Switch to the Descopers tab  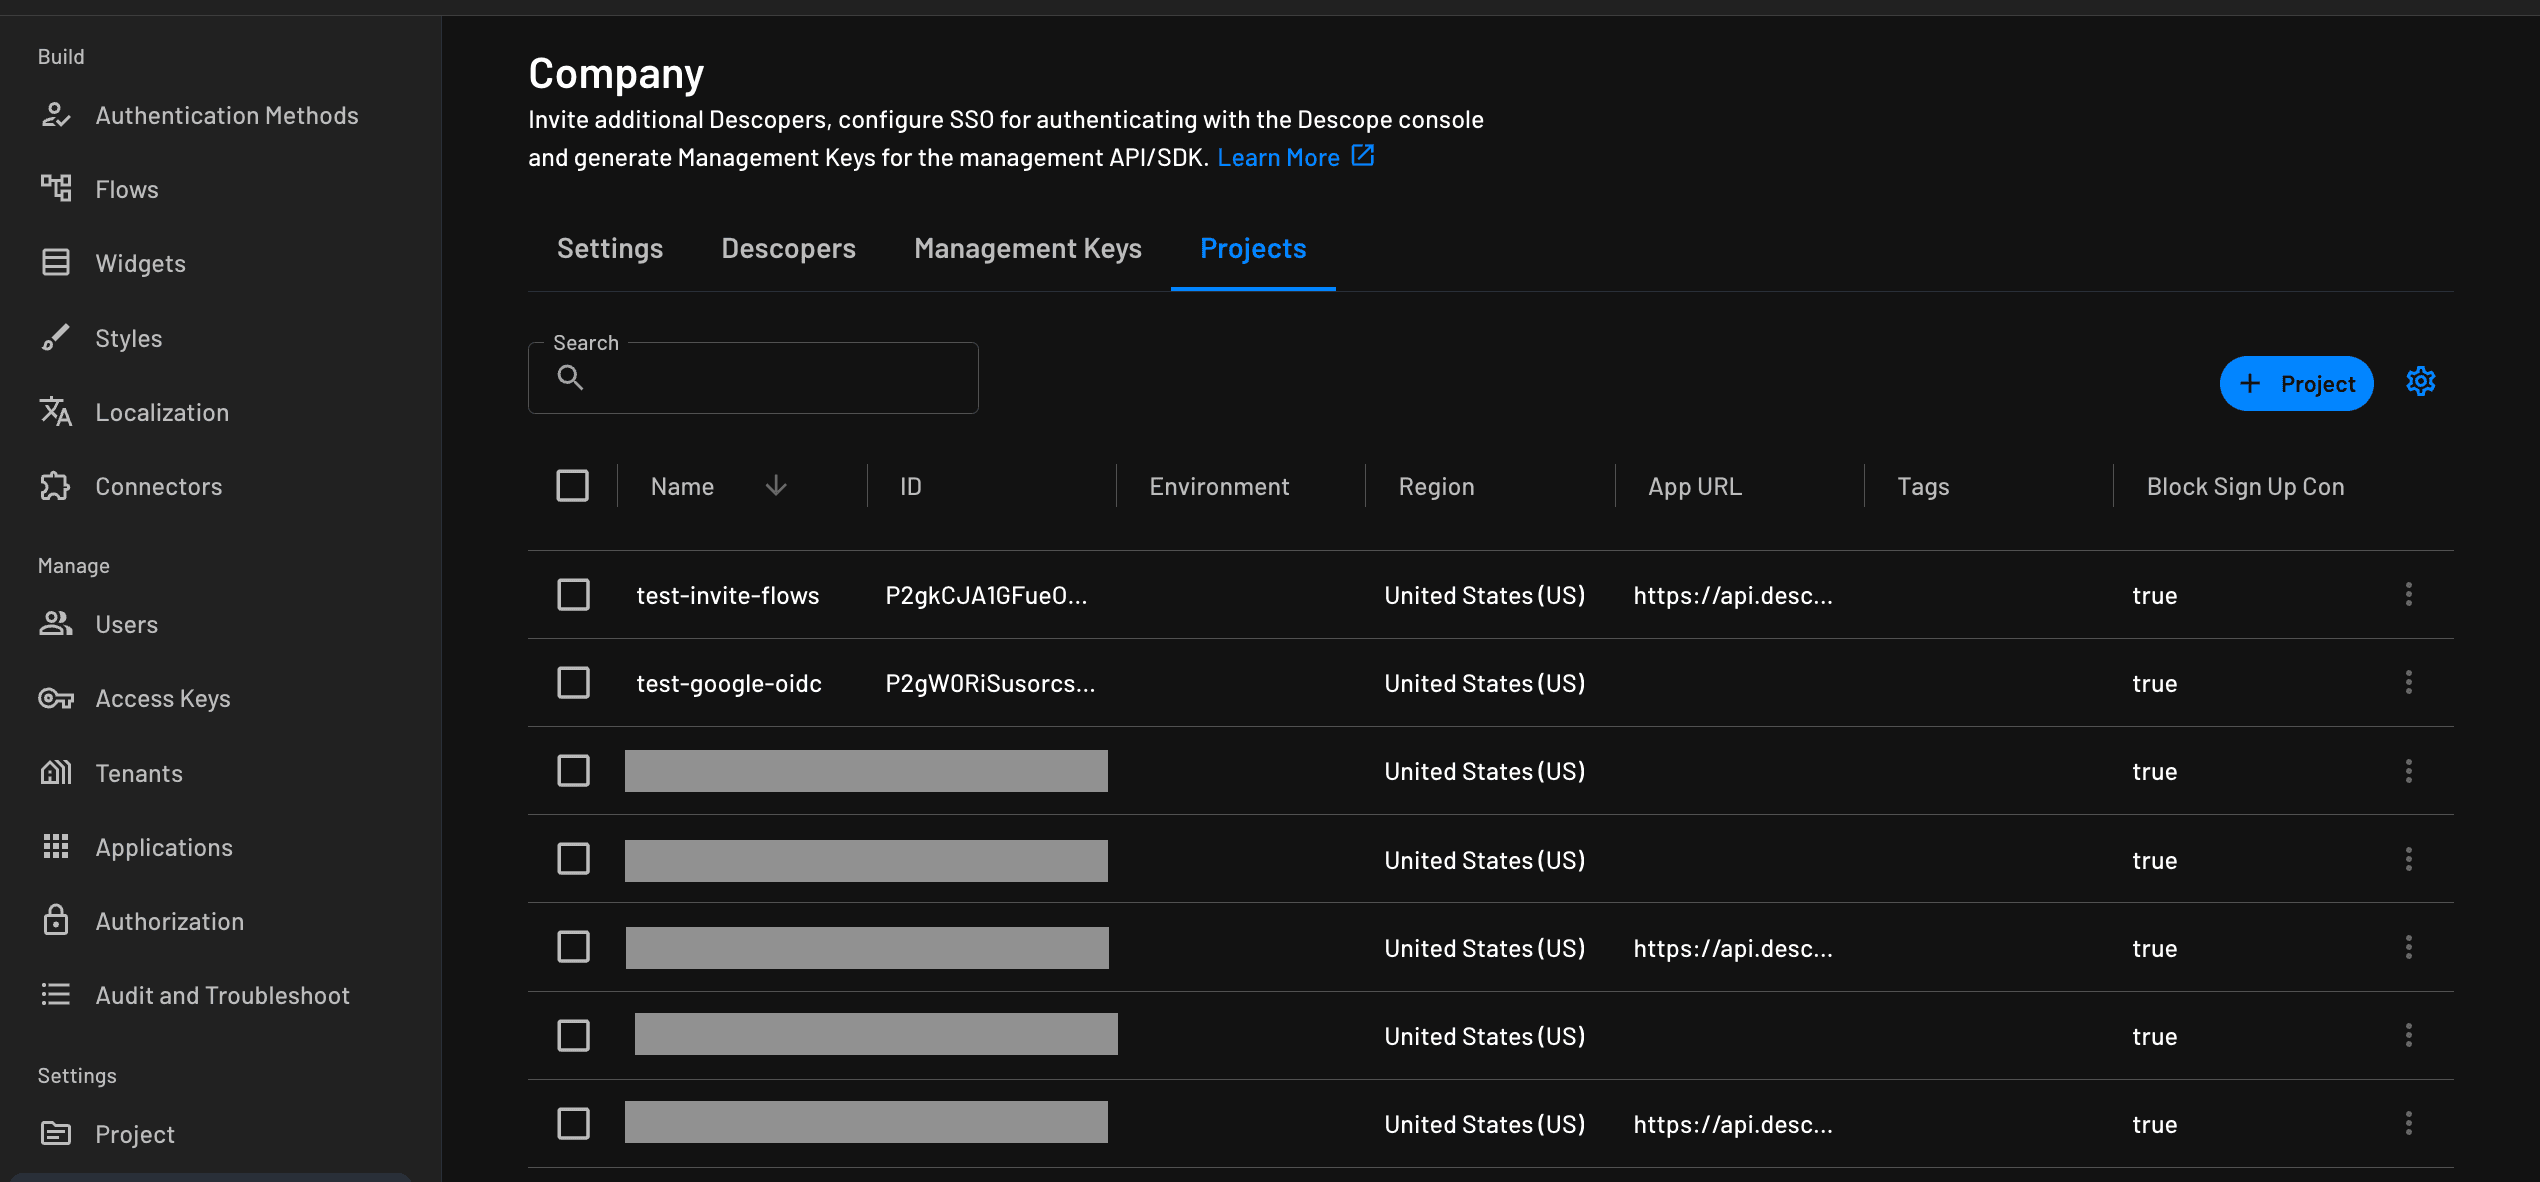pyautogui.click(x=788, y=248)
